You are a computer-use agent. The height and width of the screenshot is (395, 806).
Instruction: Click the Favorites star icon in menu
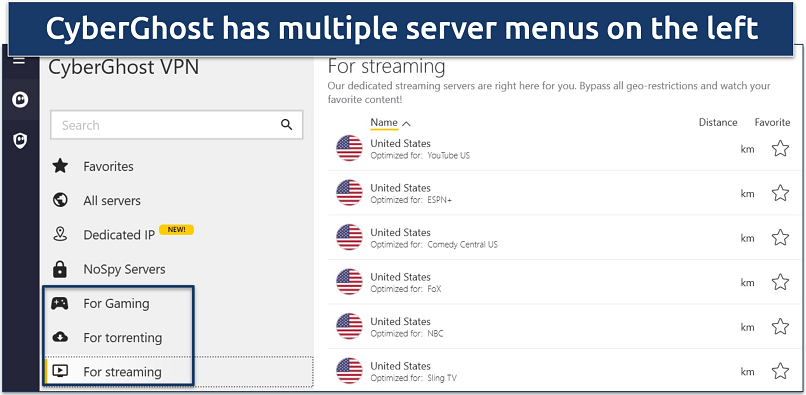pos(60,166)
